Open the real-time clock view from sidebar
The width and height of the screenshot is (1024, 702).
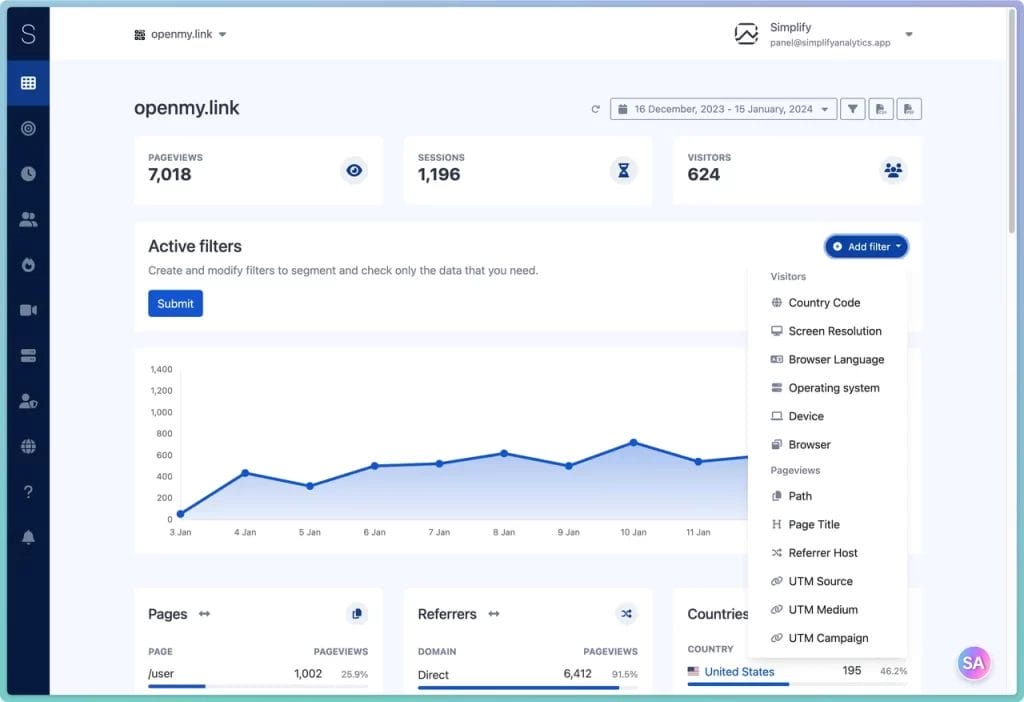(x=27, y=173)
